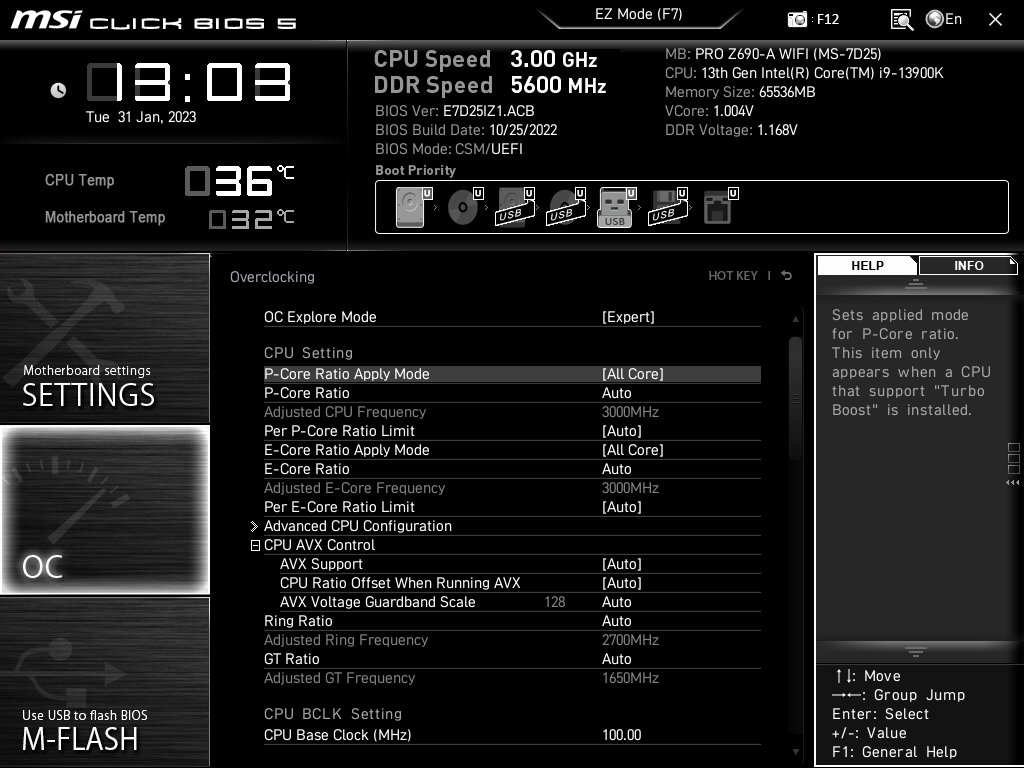The width and height of the screenshot is (1024, 768).
Task: Click the DDR Voltage 1.168V text
Action: 731,130
